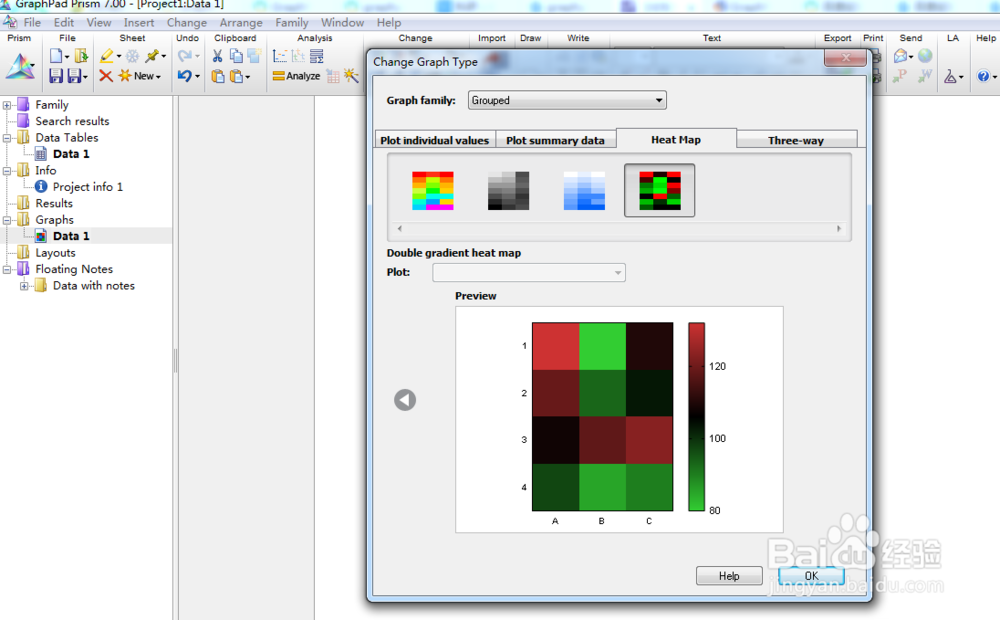The height and width of the screenshot is (620, 1000).
Task: Delete sheet with the red X icon
Action: click(x=106, y=76)
